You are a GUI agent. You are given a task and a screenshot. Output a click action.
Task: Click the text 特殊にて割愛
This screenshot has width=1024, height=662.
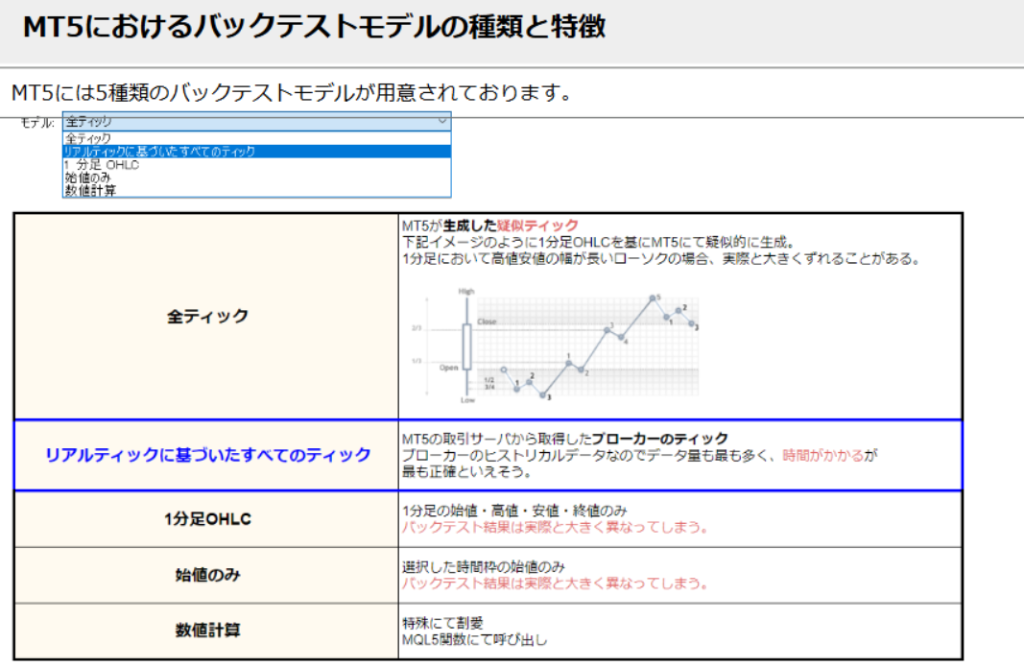443,623
